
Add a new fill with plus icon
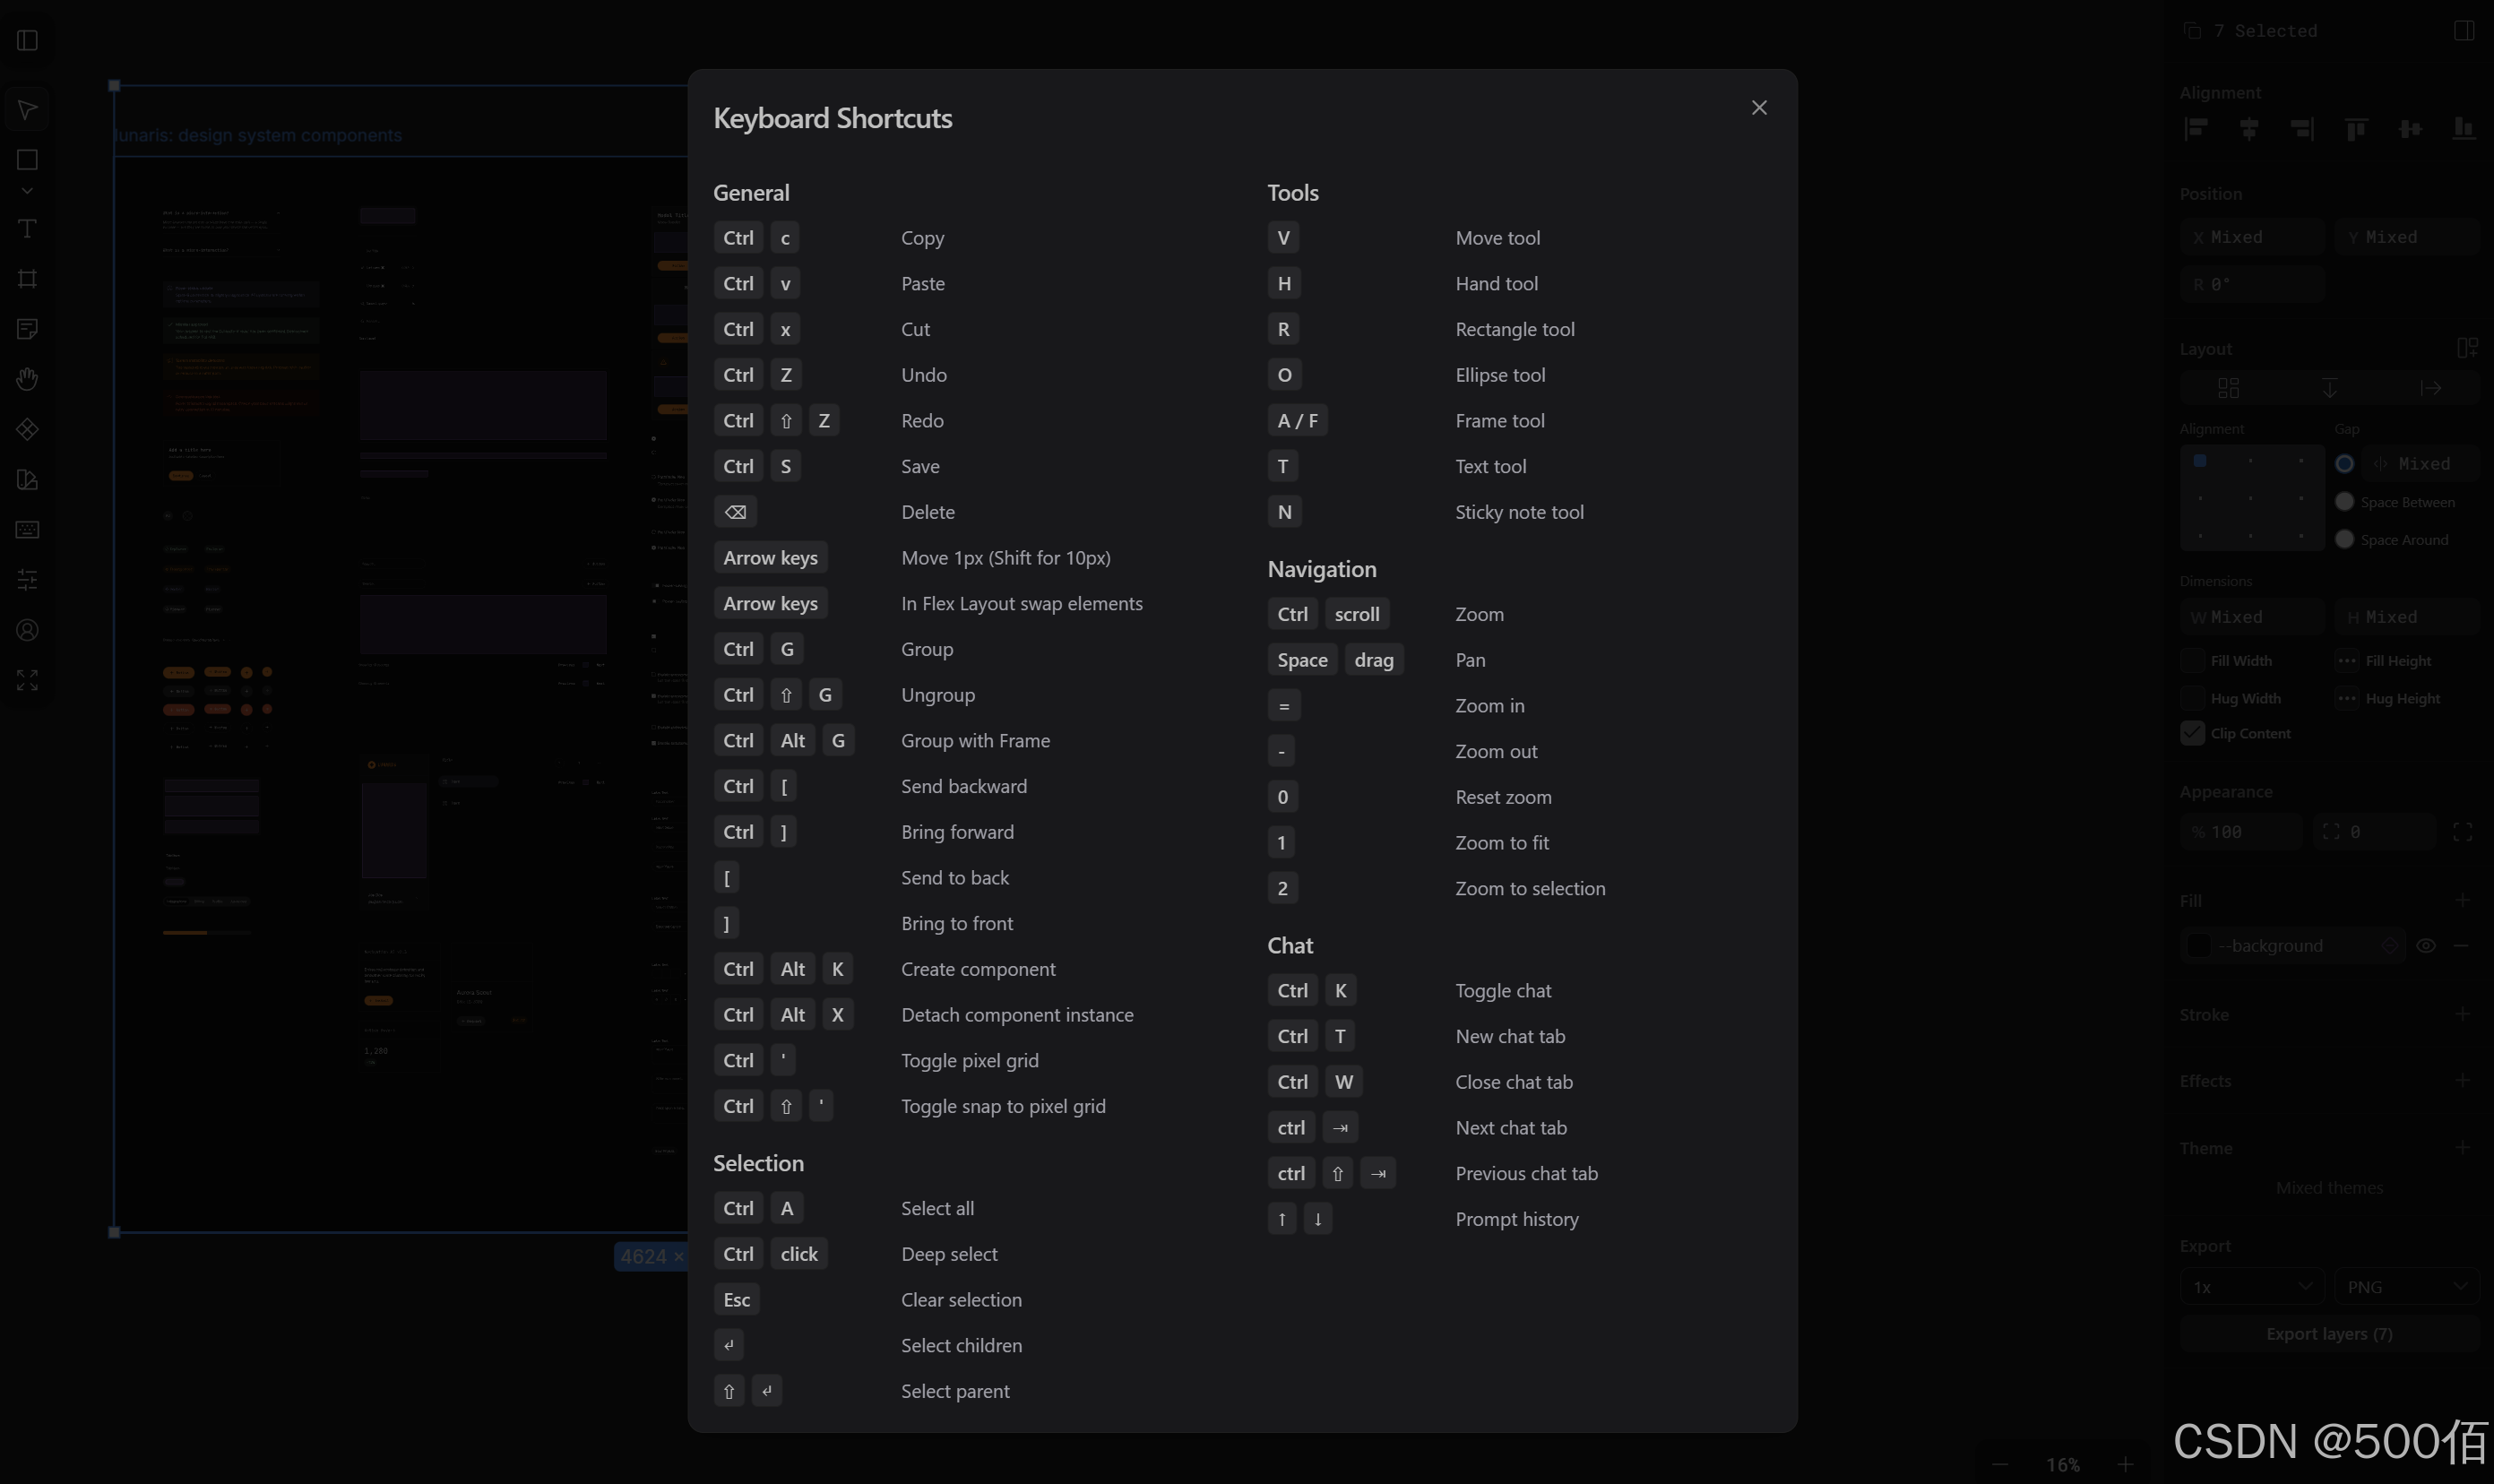click(x=2463, y=901)
